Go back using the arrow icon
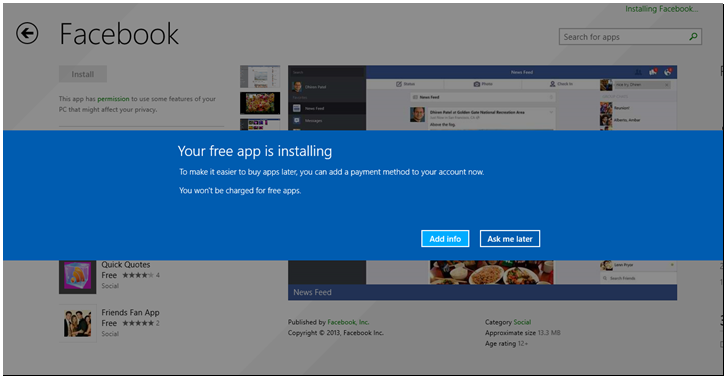The image size is (726, 378). 27,33
